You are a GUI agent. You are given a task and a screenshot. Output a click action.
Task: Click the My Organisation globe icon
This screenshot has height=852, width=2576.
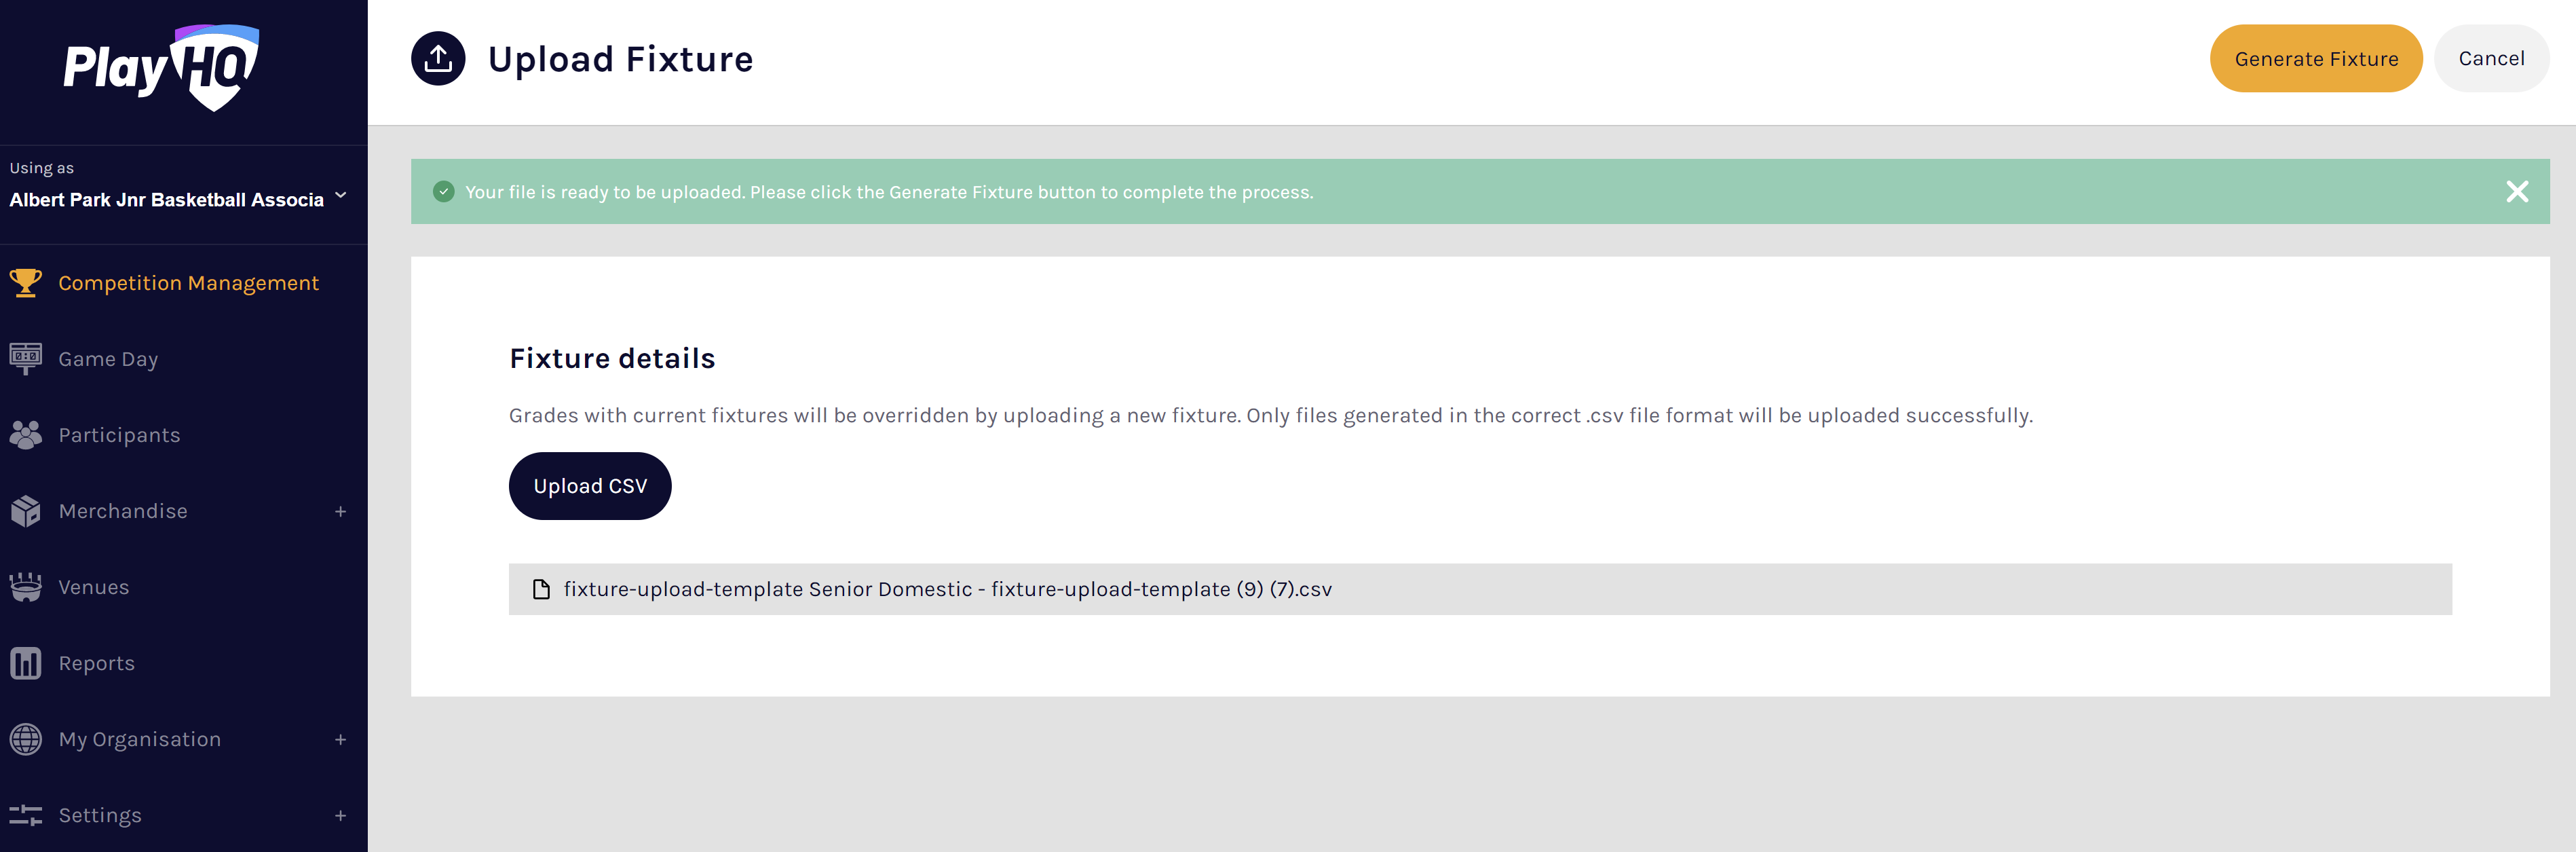(x=25, y=739)
